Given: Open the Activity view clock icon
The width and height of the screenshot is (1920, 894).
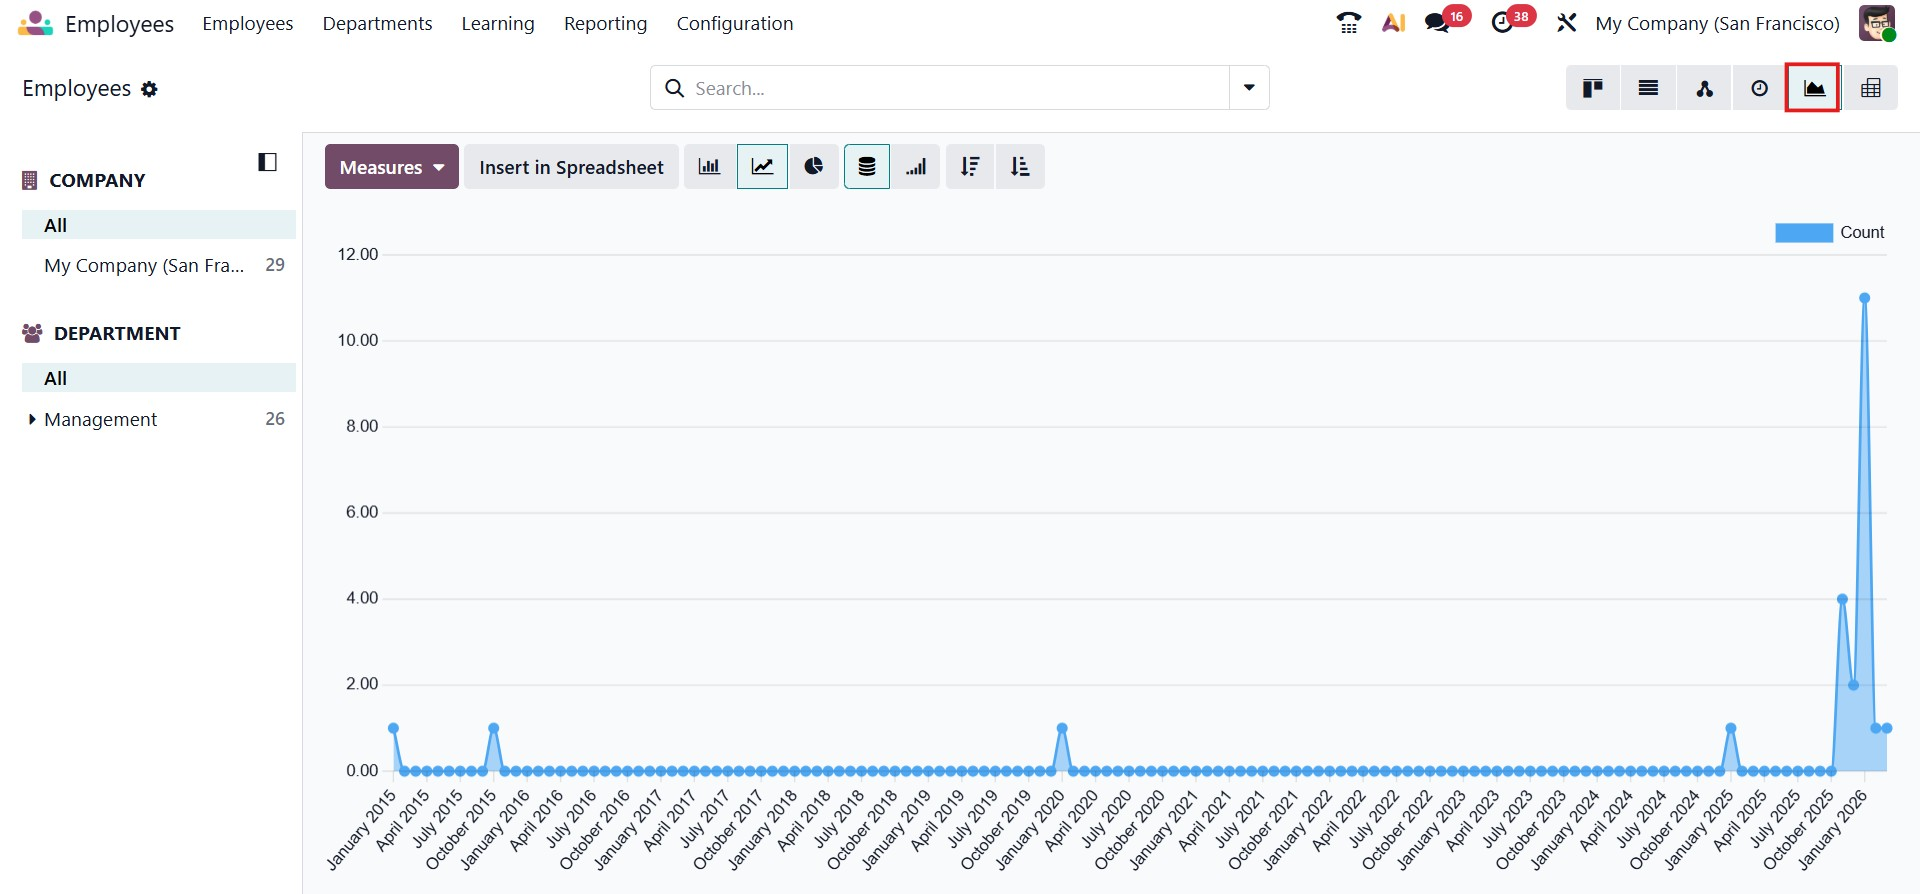Looking at the screenshot, I should (1759, 88).
